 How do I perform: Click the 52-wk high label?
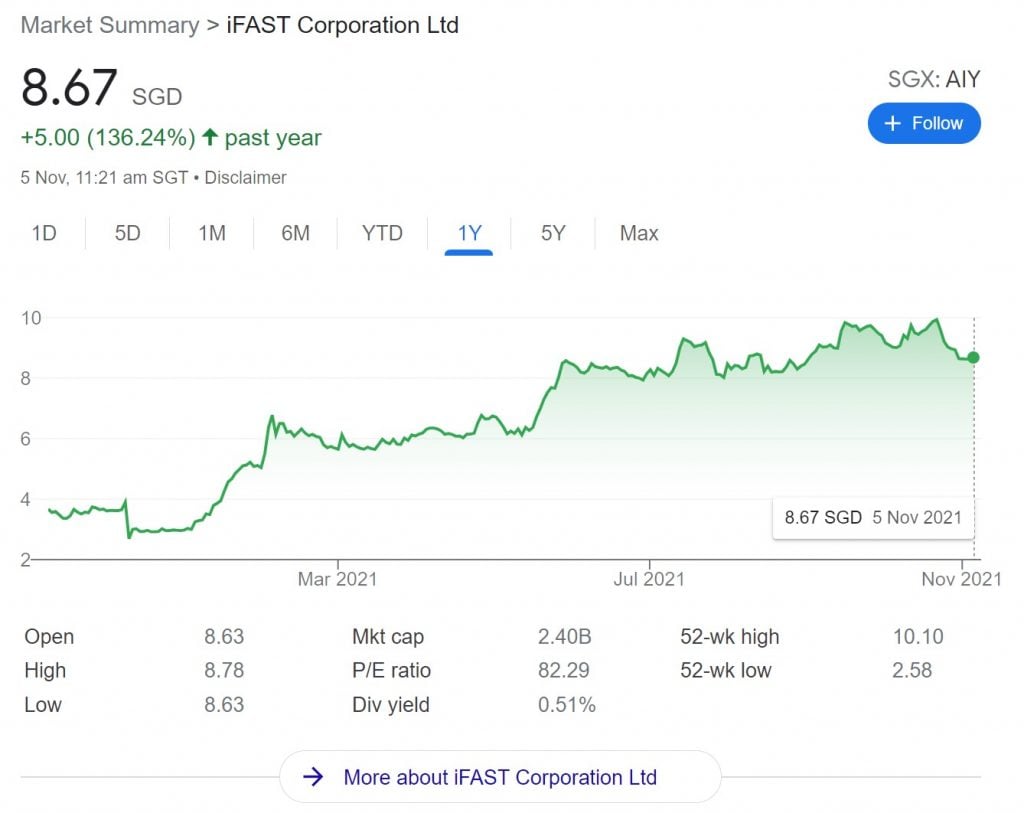[x=729, y=637]
